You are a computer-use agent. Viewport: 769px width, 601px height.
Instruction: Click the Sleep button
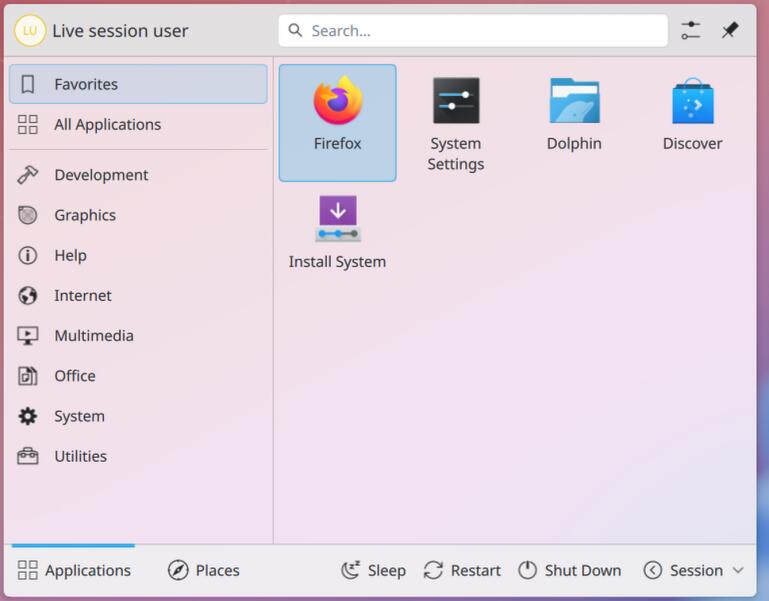tap(374, 570)
